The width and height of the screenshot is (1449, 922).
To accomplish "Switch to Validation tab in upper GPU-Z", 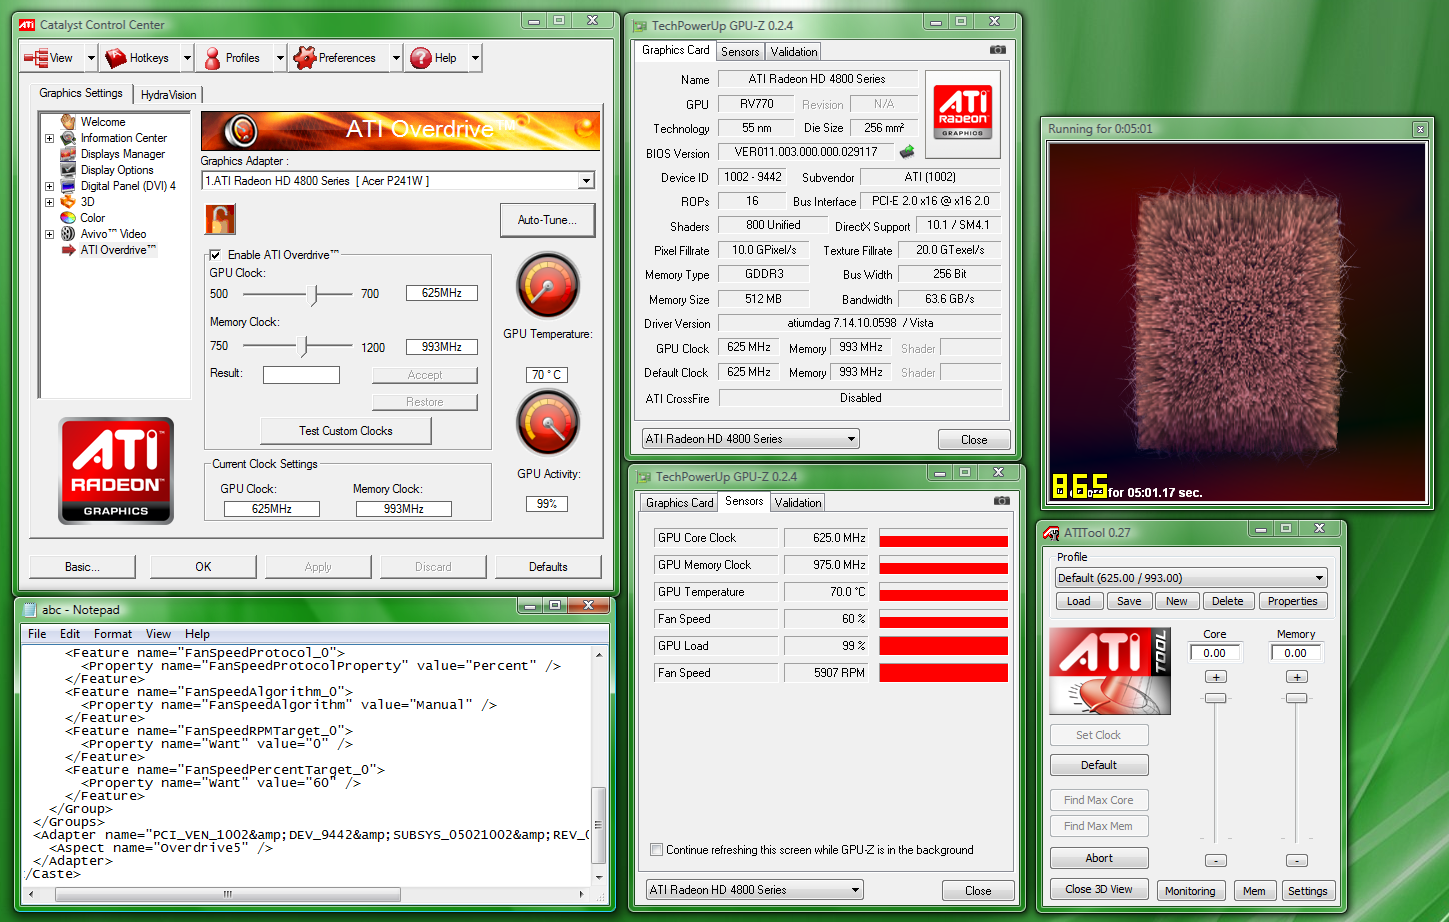I will [794, 52].
